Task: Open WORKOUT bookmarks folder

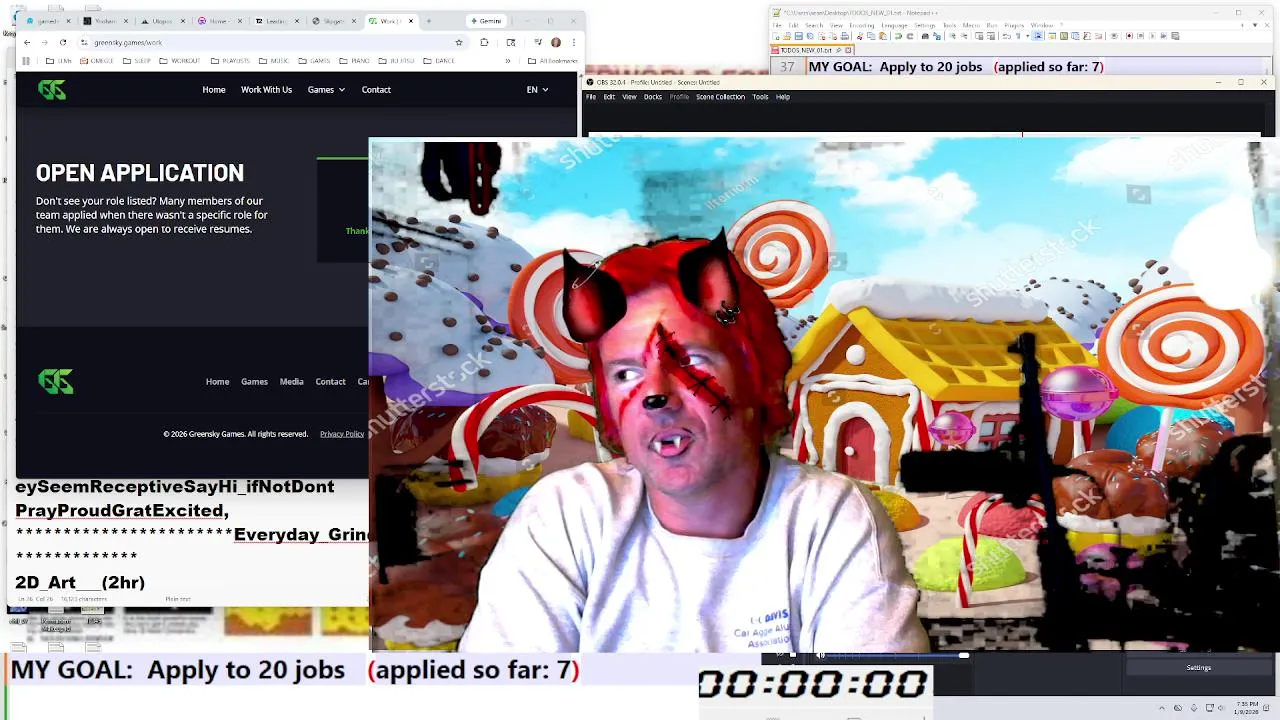Action: click(x=179, y=61)
